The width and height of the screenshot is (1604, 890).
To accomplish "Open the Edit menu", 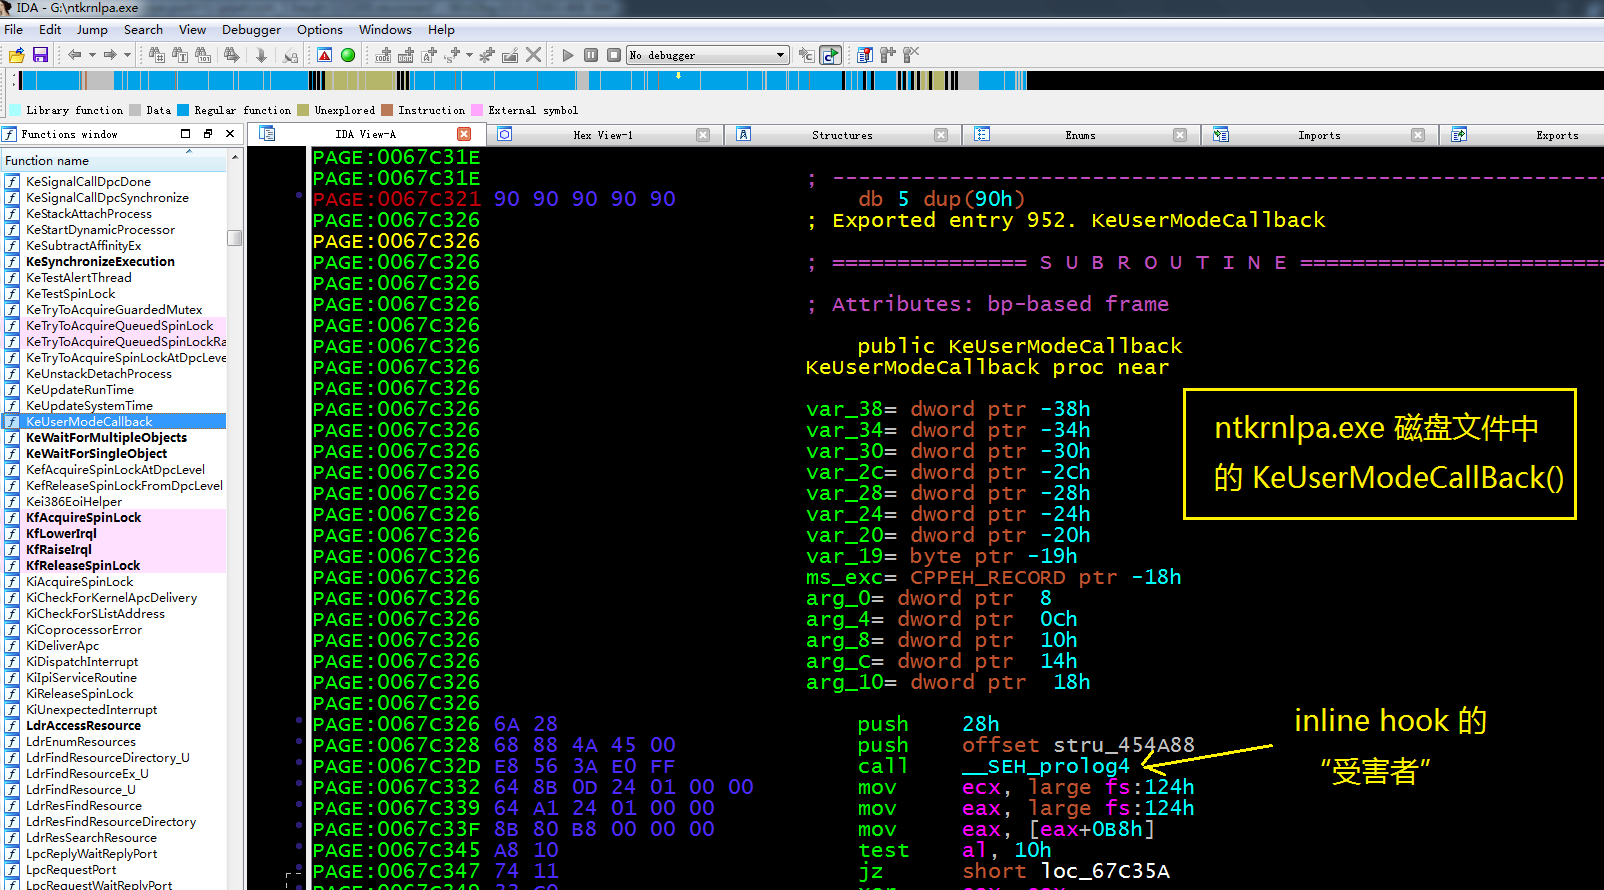I will (x=50, y=30).
